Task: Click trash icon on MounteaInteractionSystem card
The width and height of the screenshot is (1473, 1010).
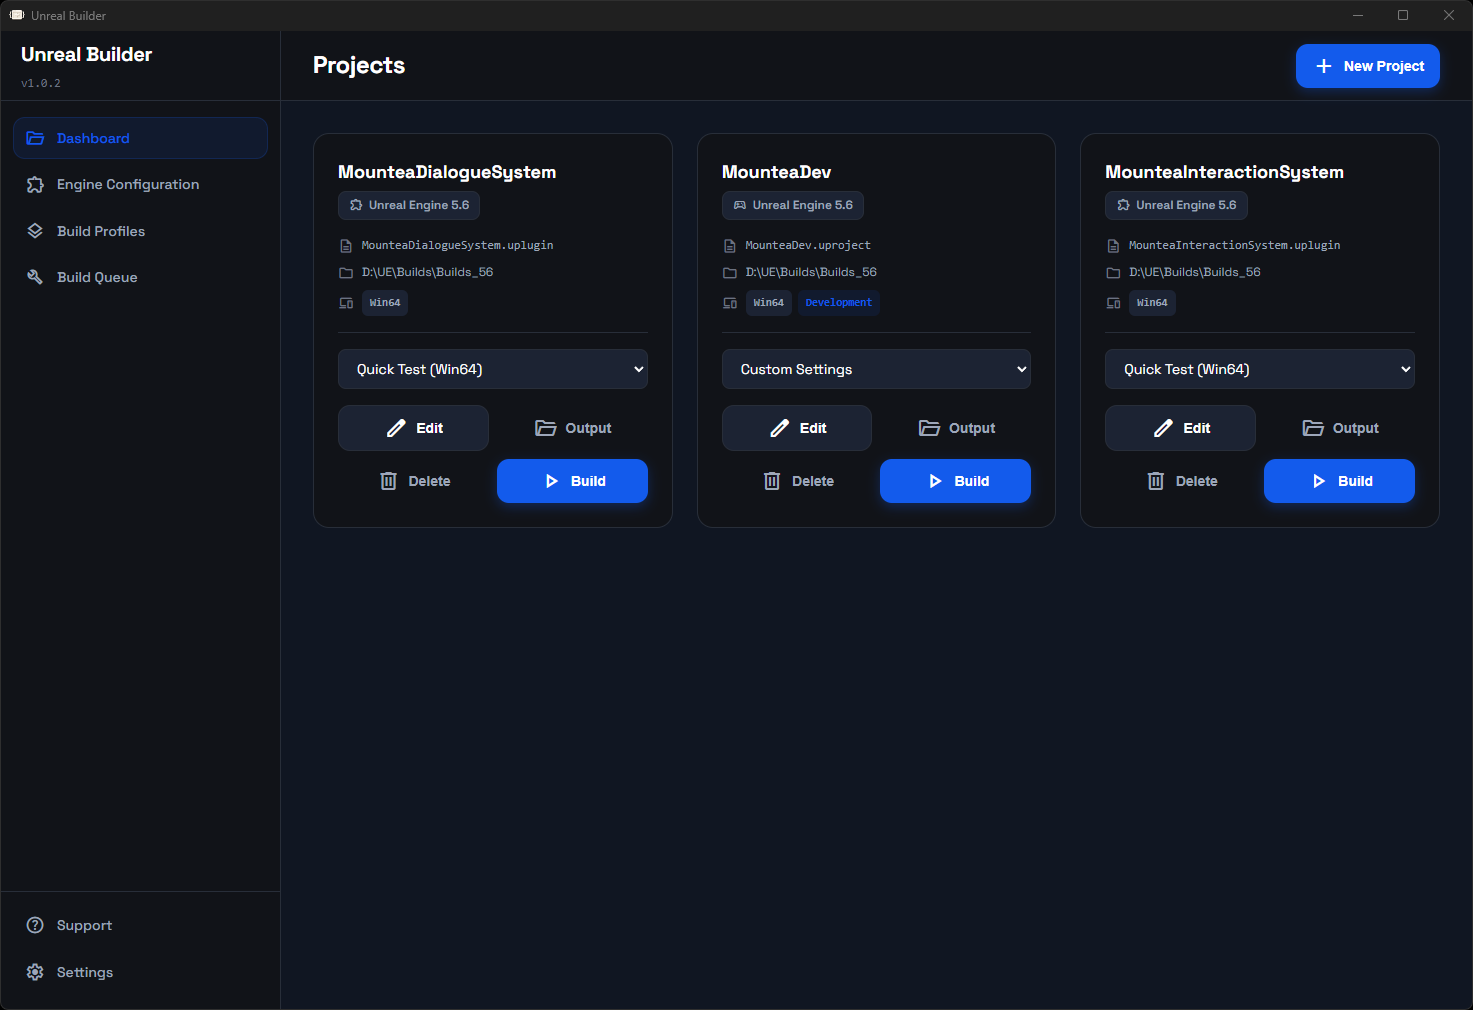Action: click(1156, 481)
